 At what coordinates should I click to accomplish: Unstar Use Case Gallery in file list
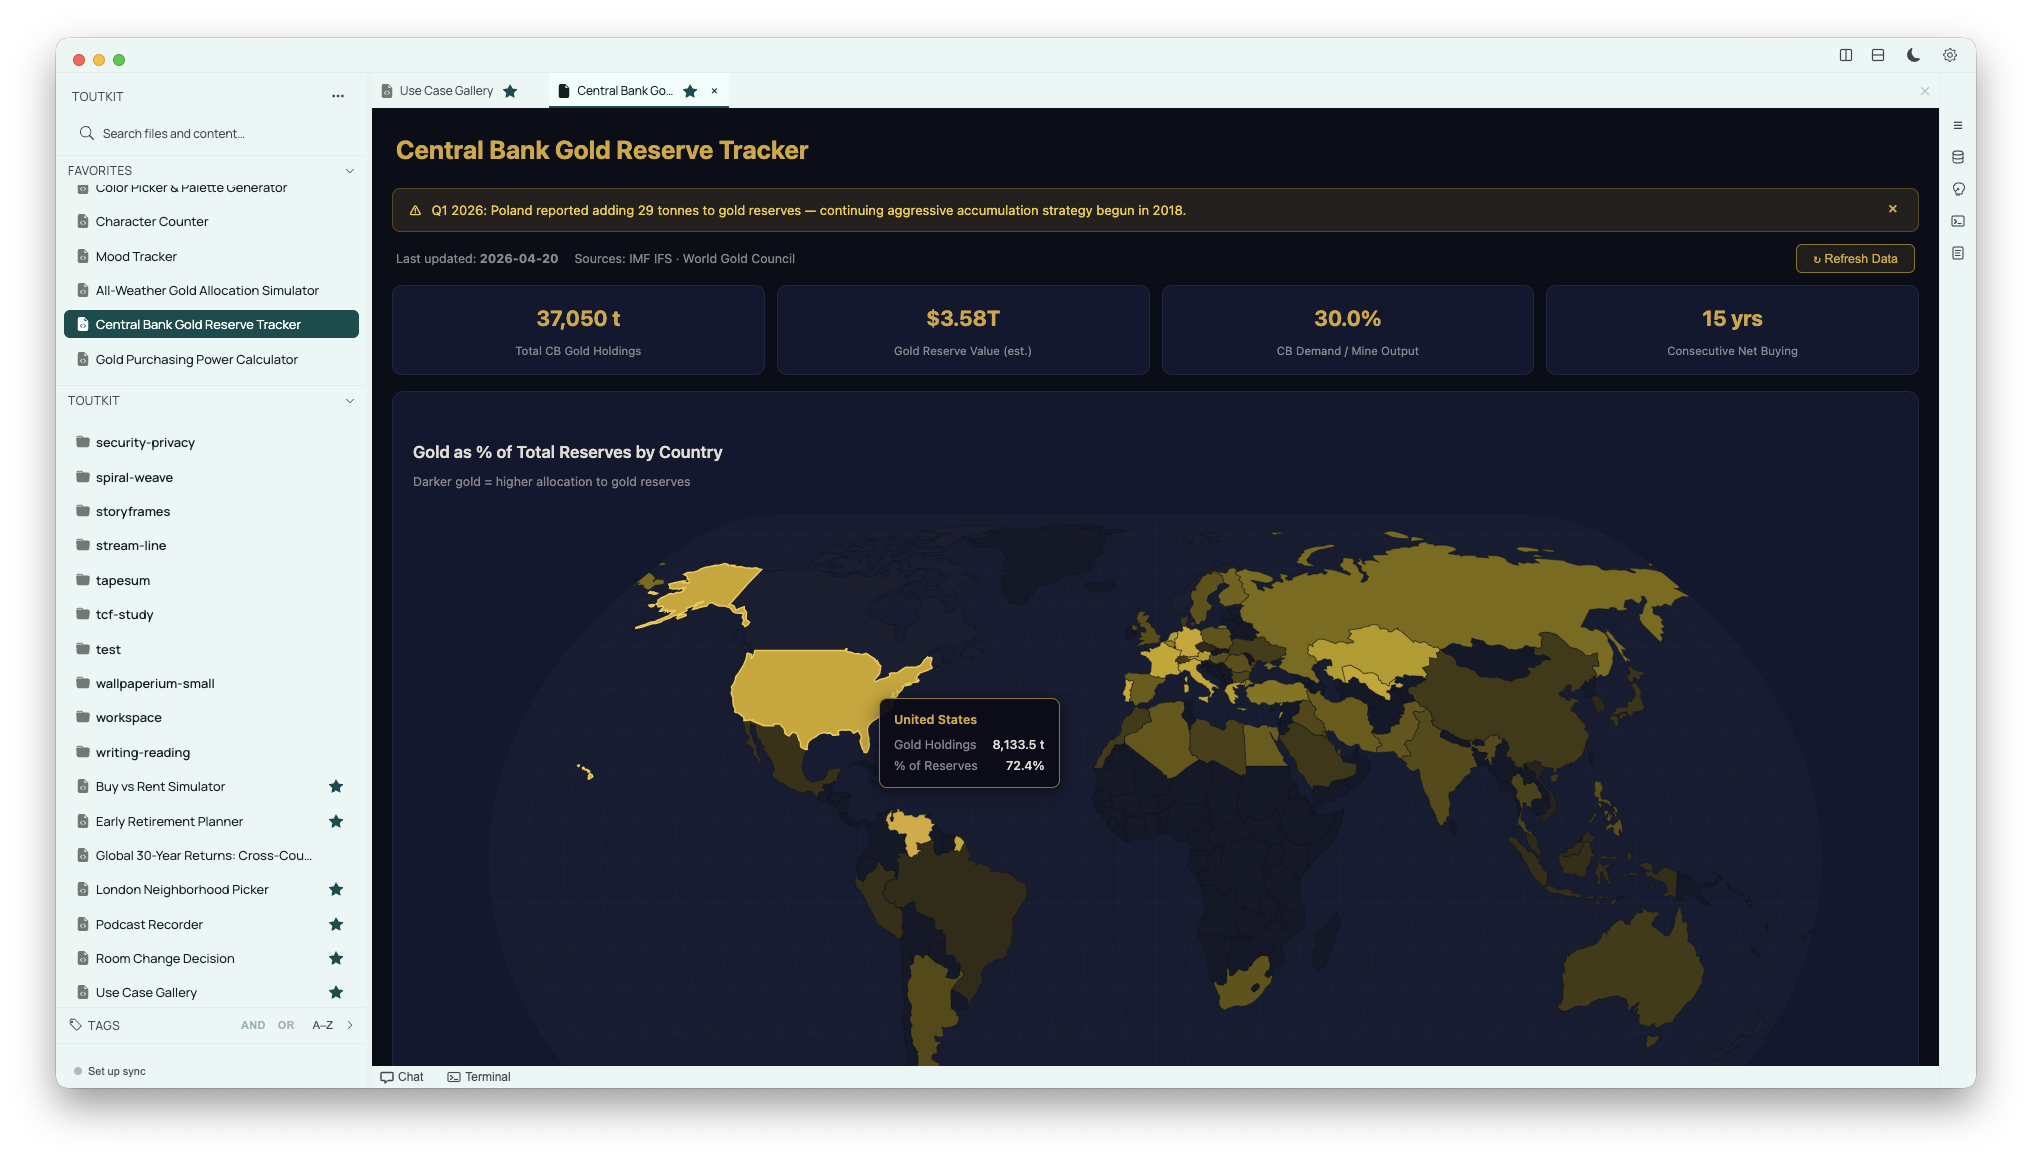point(336,993)
